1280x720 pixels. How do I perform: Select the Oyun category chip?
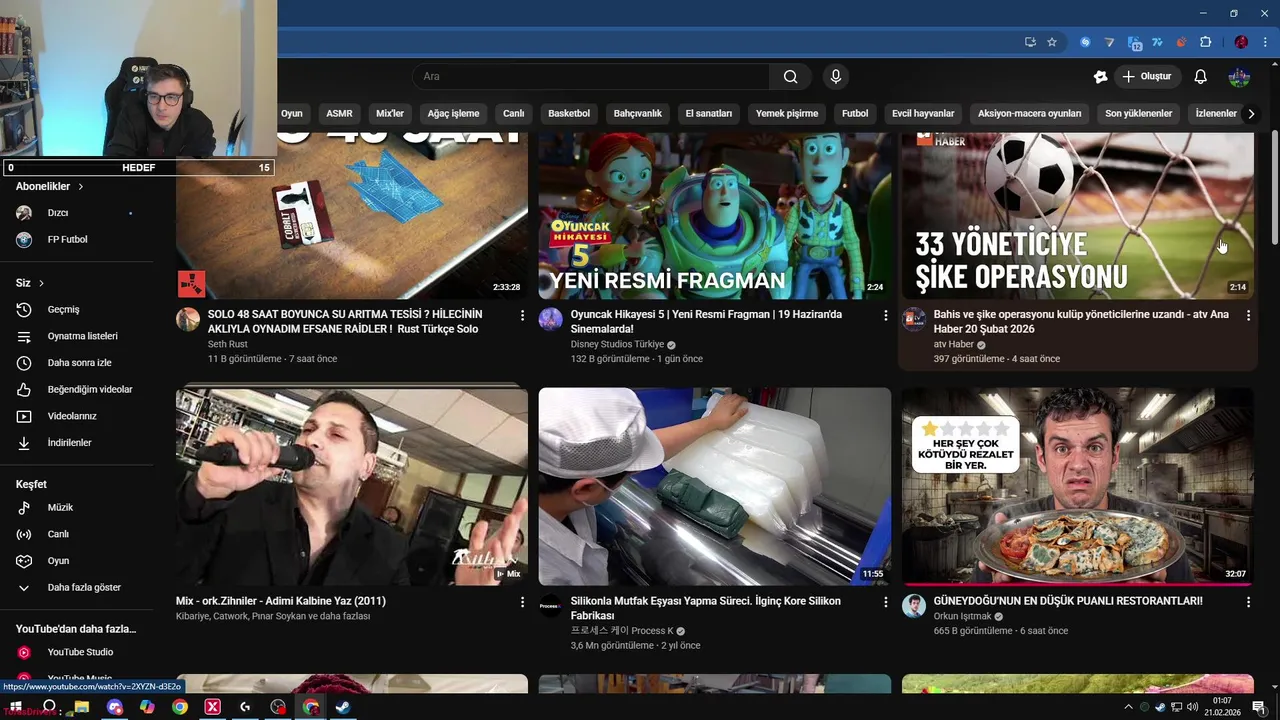[x=291, y=114]
